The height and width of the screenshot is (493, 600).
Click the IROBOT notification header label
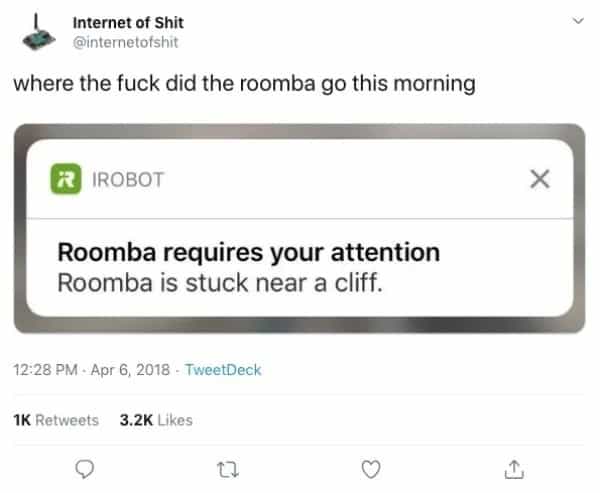coord(128,180)
